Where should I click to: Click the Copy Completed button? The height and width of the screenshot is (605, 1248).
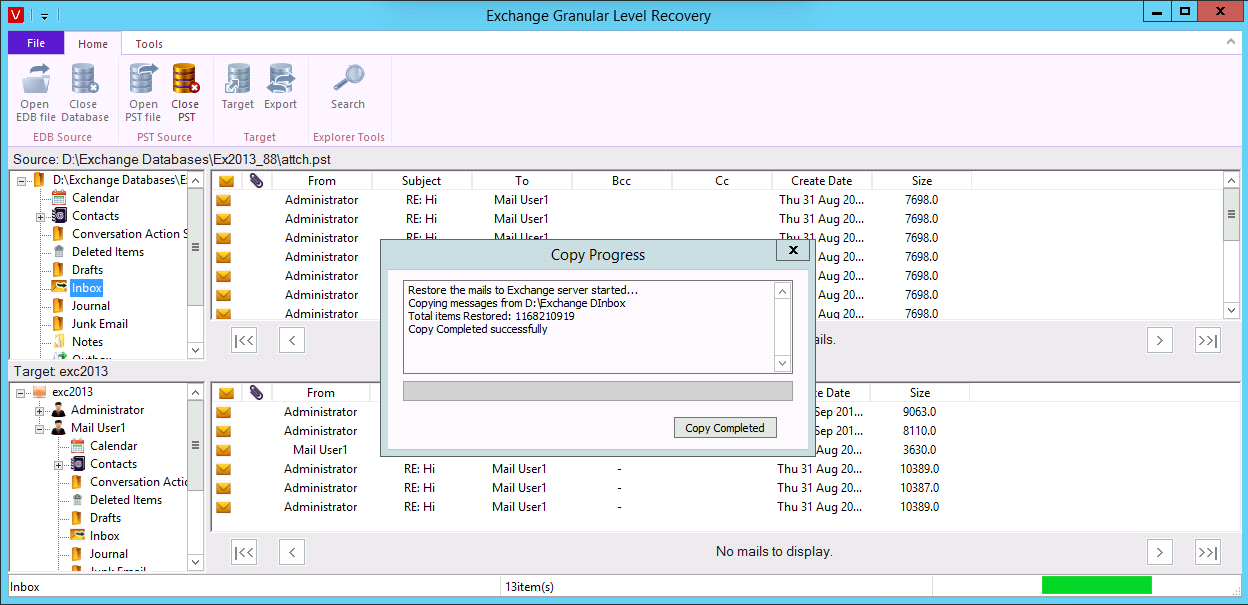click(725, 428)
